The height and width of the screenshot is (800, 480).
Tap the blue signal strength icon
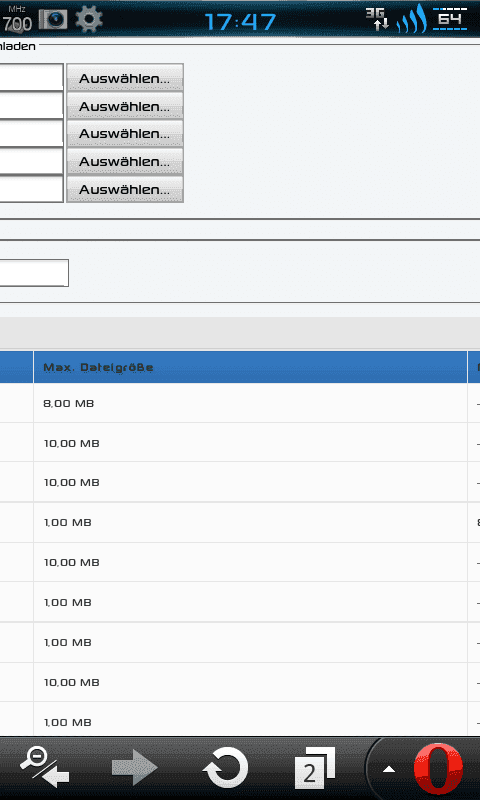coord(412,20)
